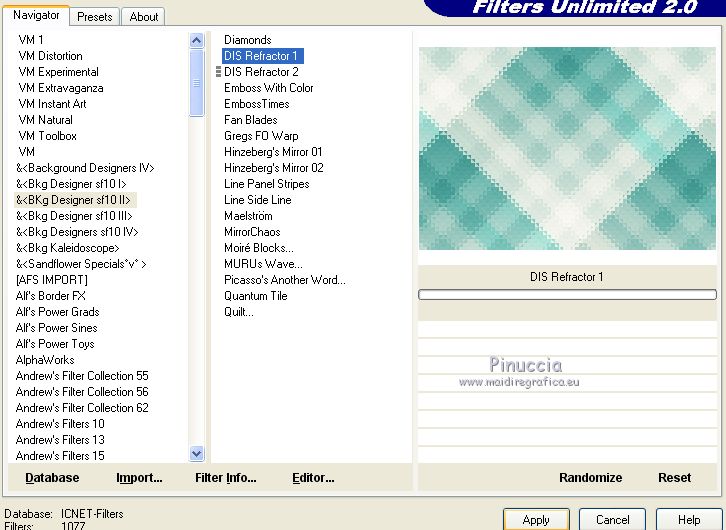Open the filter Editor...
This screenshot has width=726, height=530.
click(x=313, y=477)
